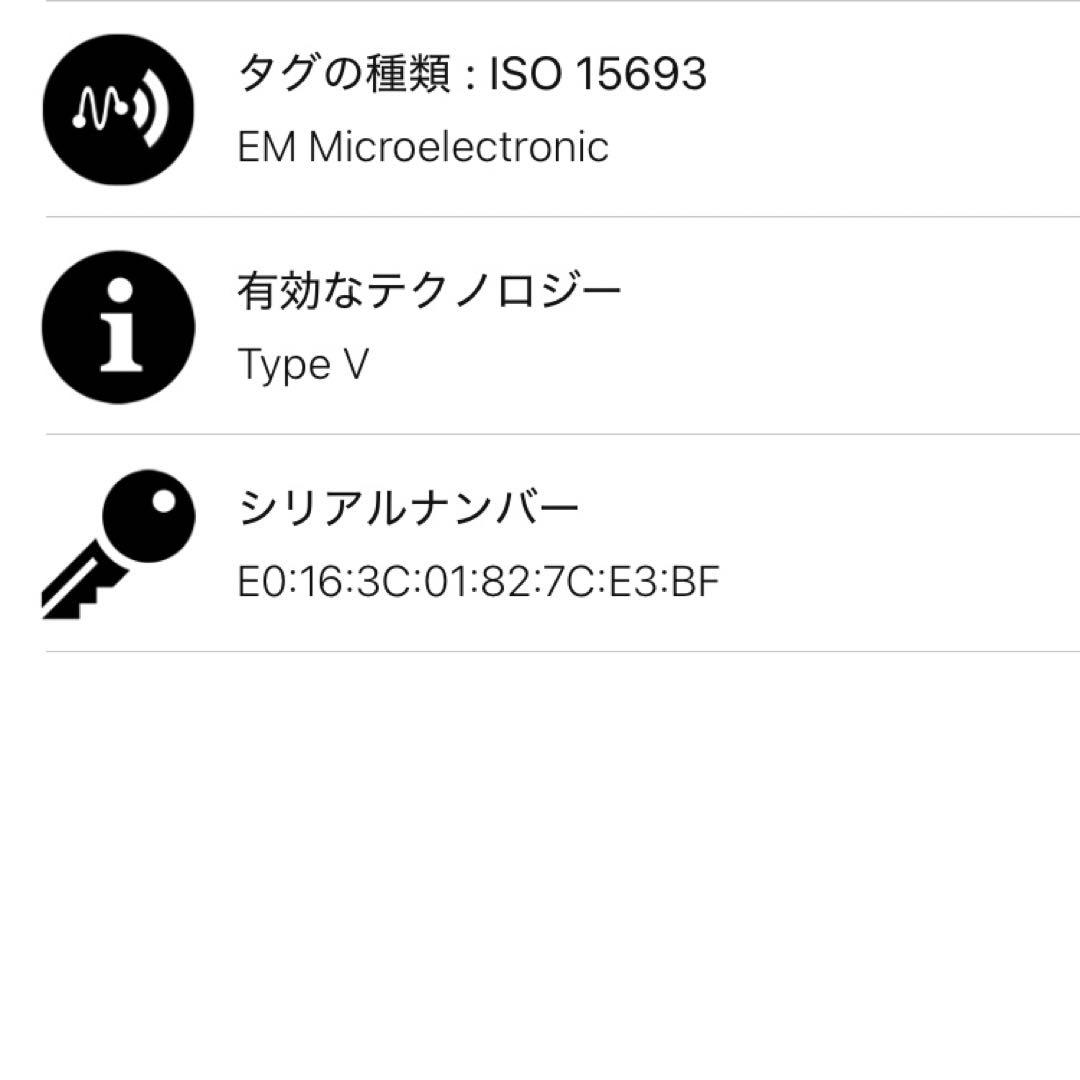Click the "BF" last byte of the serial
This screenshot has width=1080, height=1080.
click(696, 582)
